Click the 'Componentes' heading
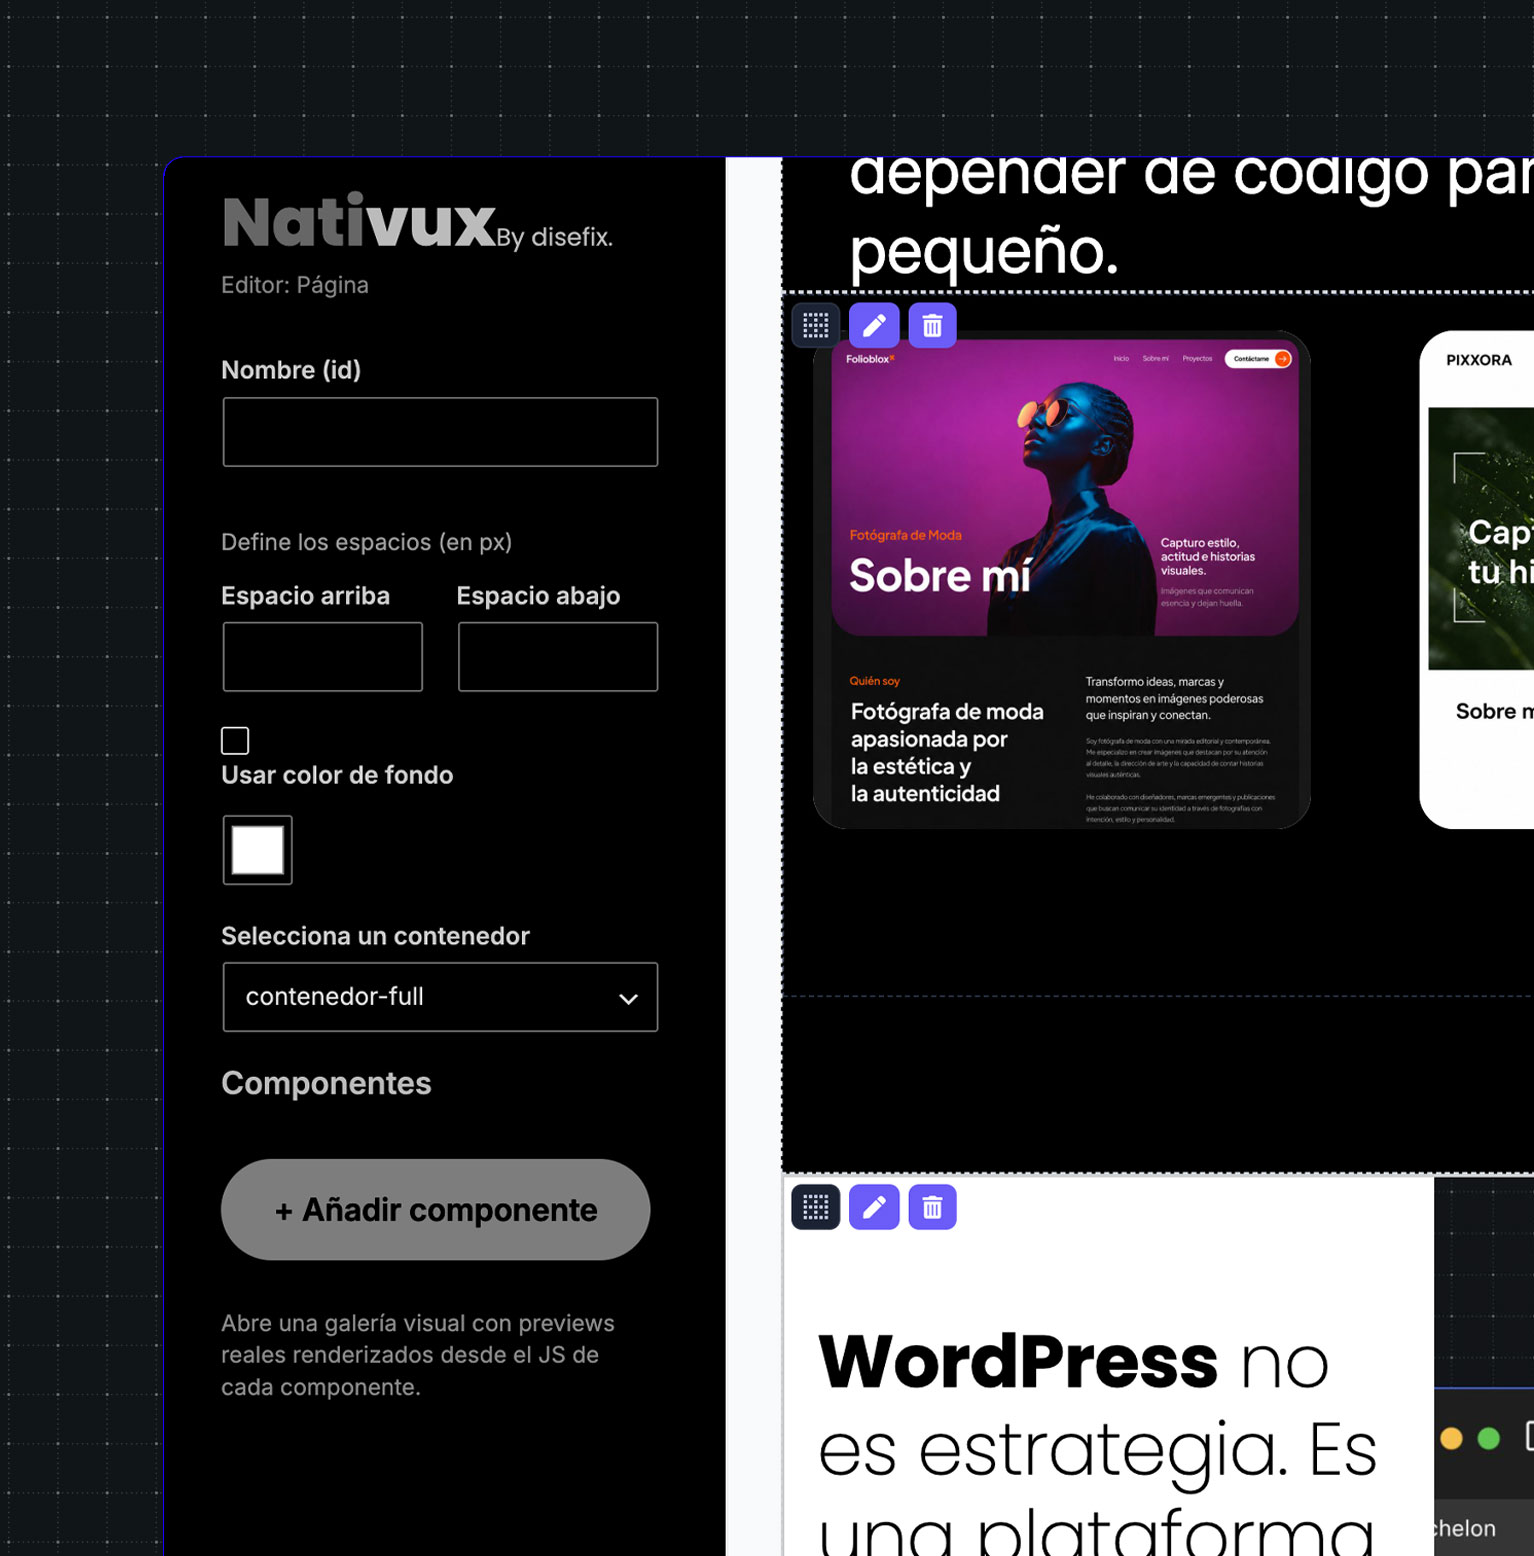The image size is (1534, 1556). (326, 1083)
